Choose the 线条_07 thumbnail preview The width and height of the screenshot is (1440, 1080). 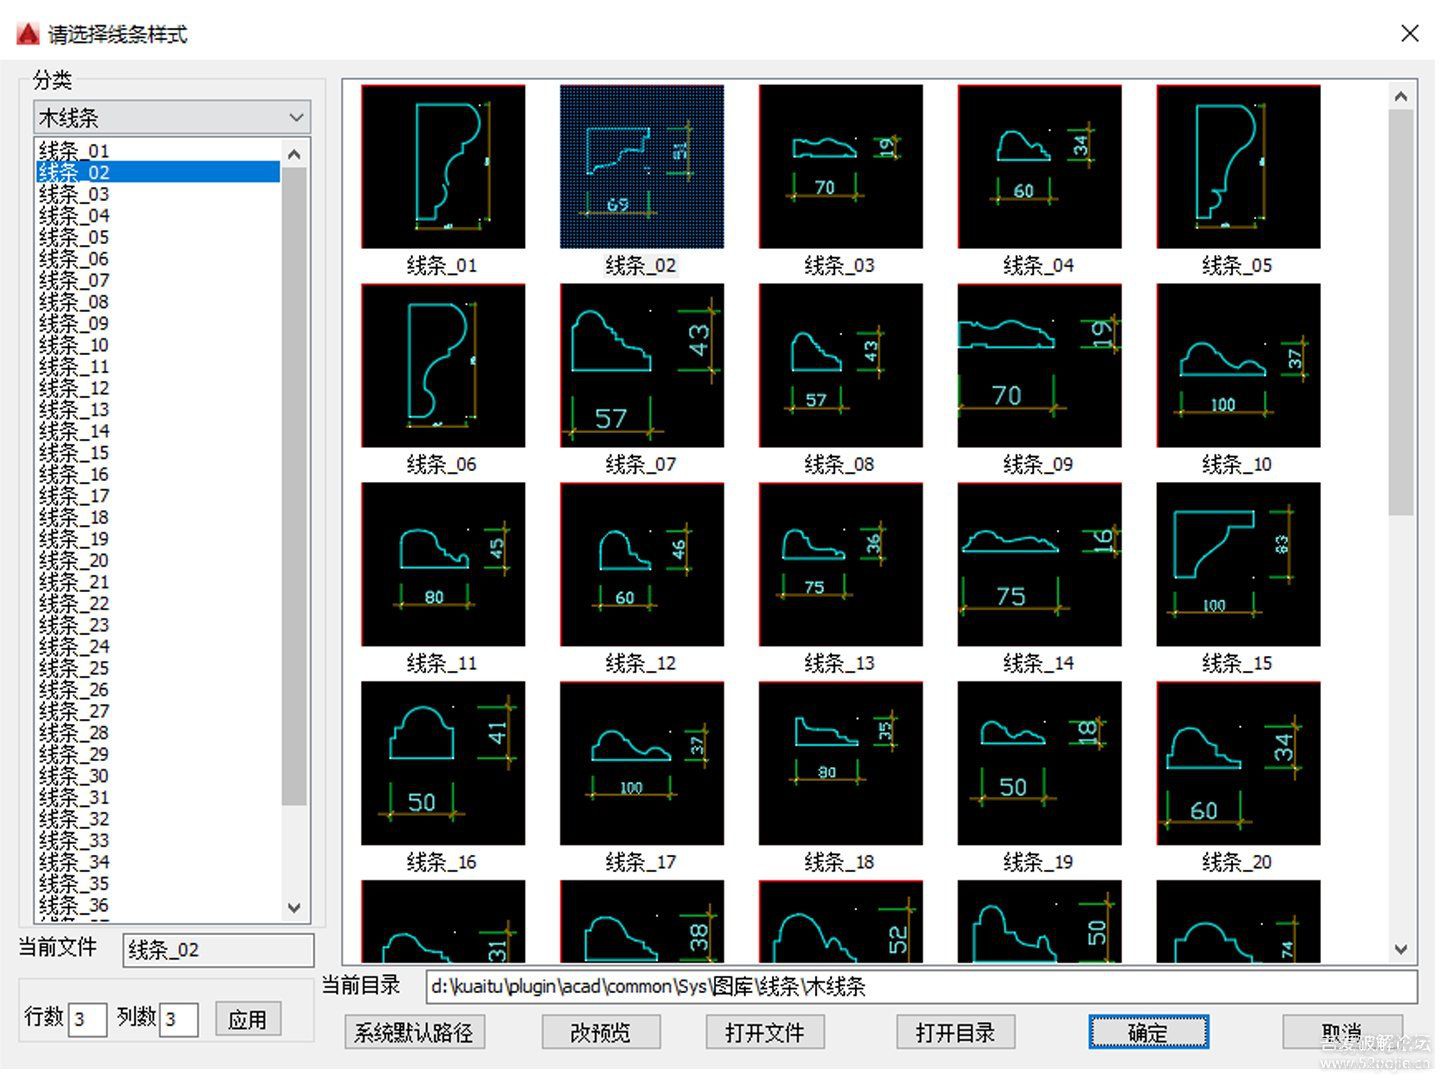click(641, 365)
